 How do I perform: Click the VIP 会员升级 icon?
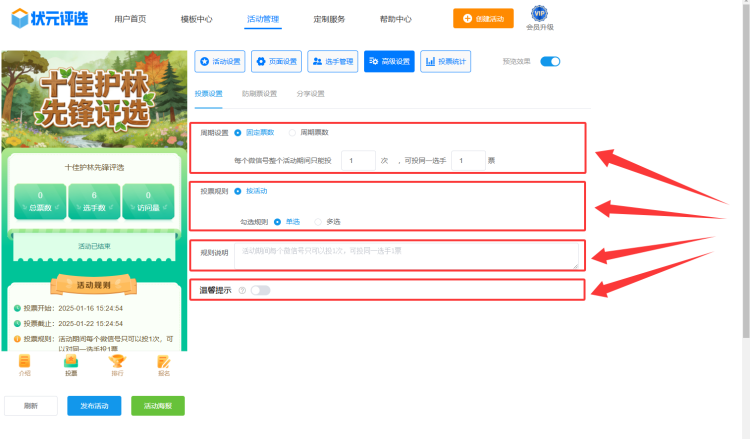(540, 18)
